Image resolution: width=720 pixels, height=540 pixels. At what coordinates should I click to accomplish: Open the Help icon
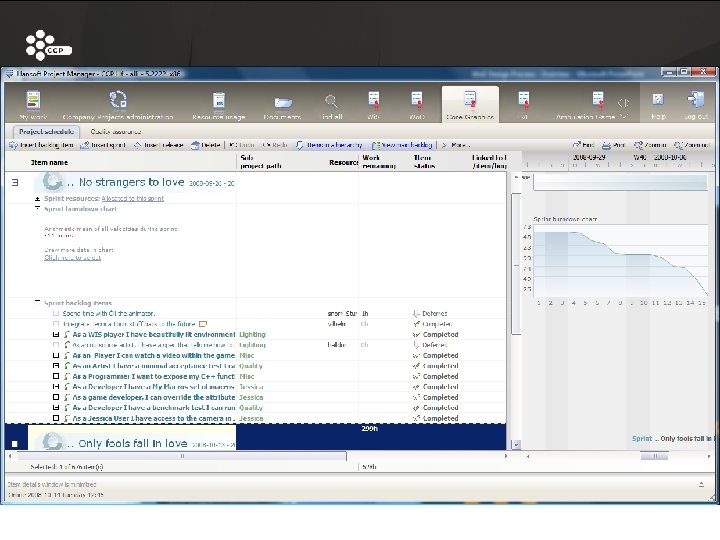pos(658,100)
